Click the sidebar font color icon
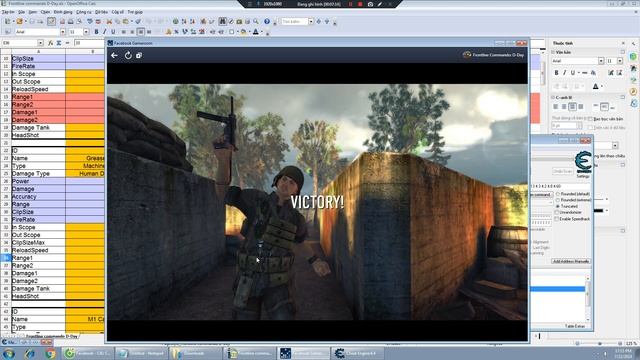Viewport: 640px width, 360px height. [x=596, y=86]
